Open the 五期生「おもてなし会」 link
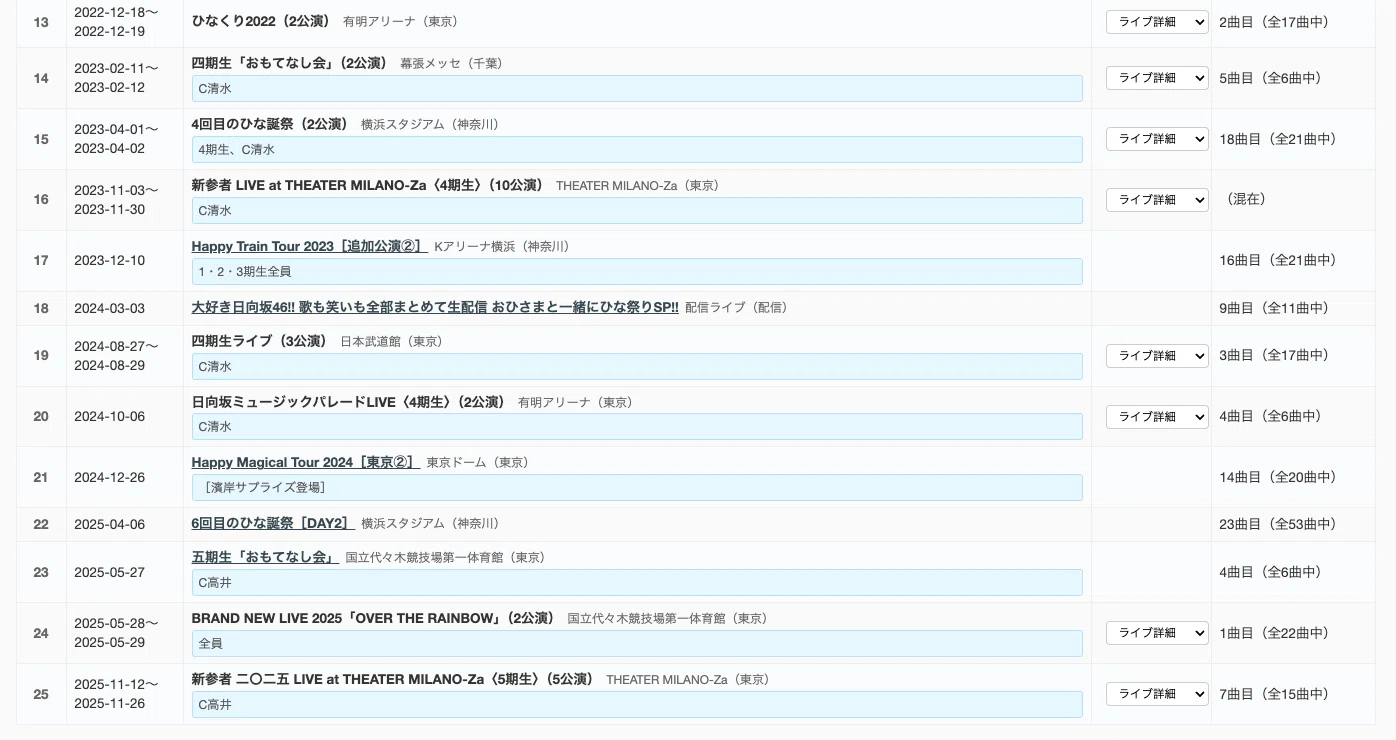The width and height of the screenshot is (1396, 740). pos(265,557)
